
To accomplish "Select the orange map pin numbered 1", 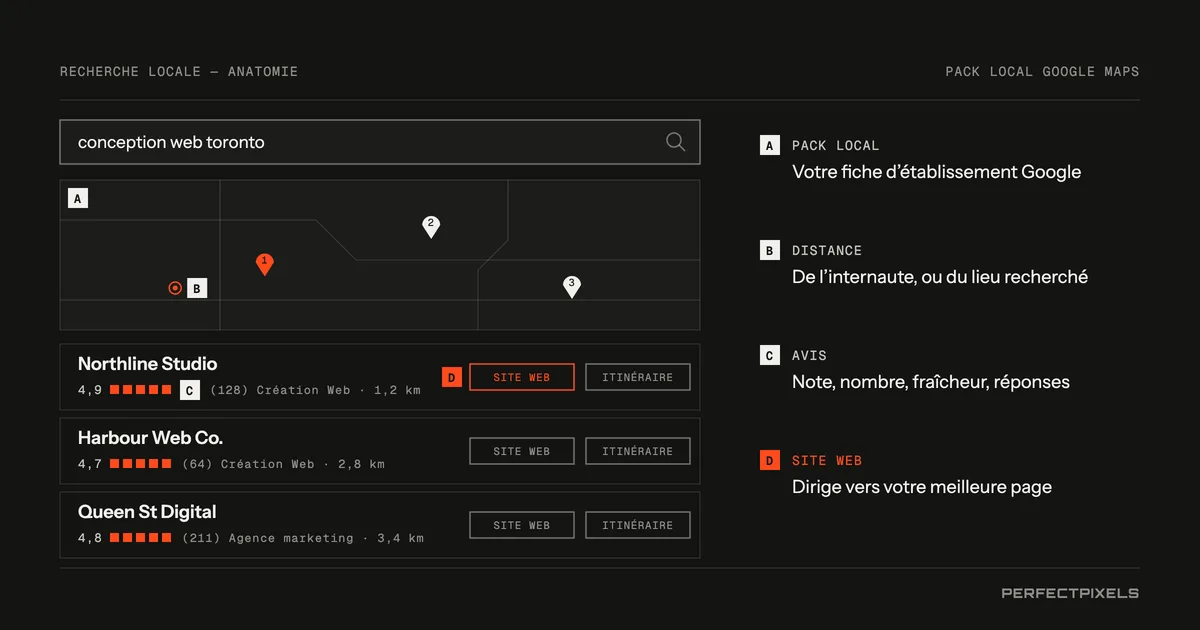I will [265, 264].
